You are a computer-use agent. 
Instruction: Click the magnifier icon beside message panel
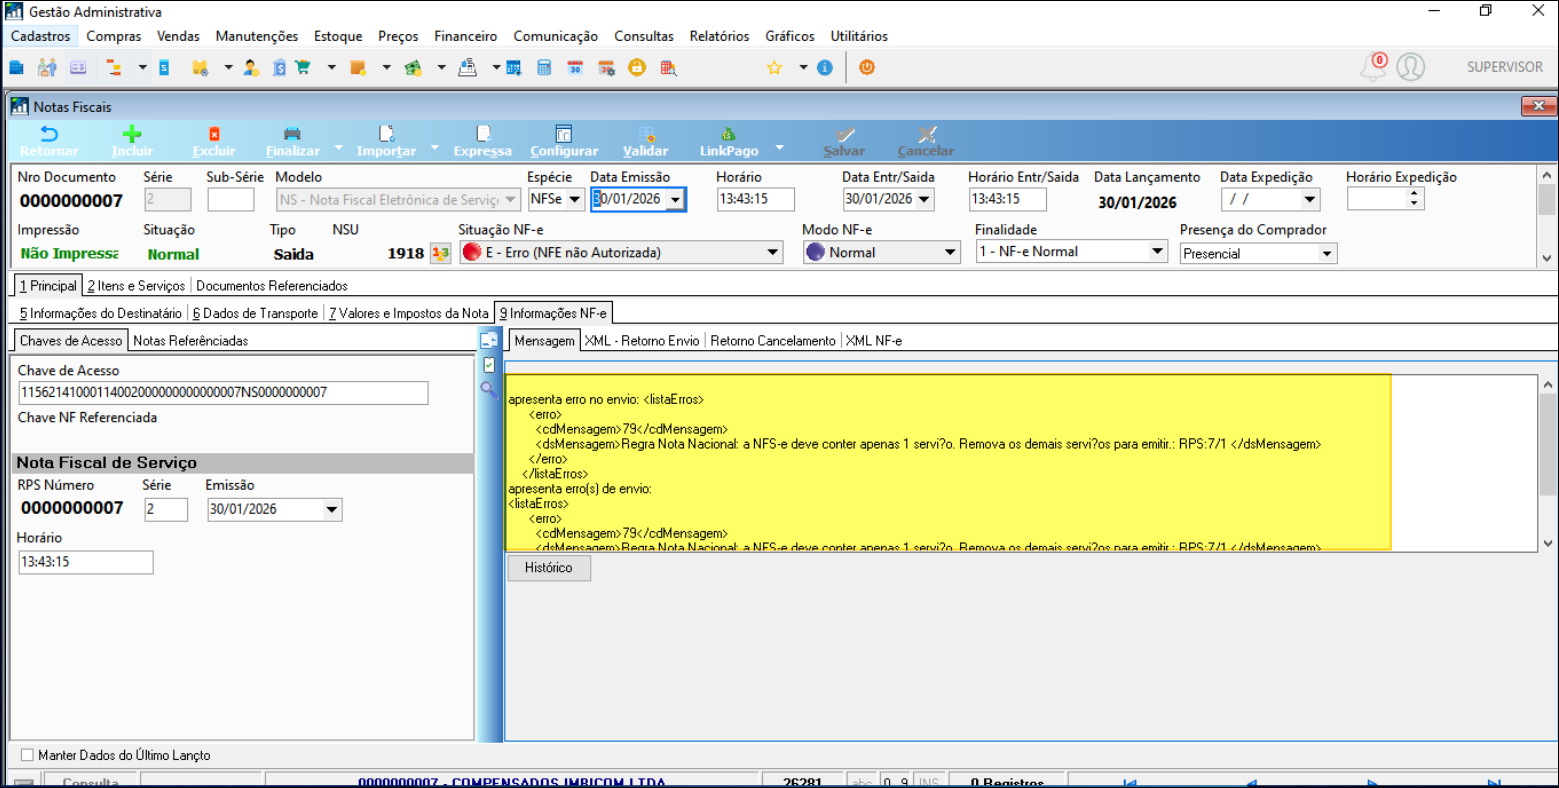click(x=489, y=390)
